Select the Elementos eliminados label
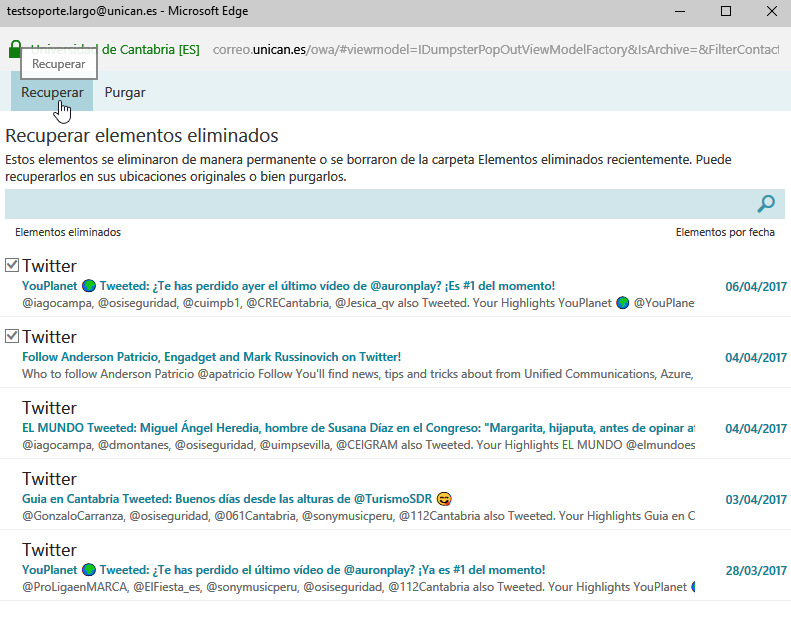The height and width of the screenshot is (619, 791). (x=68, y=232)
